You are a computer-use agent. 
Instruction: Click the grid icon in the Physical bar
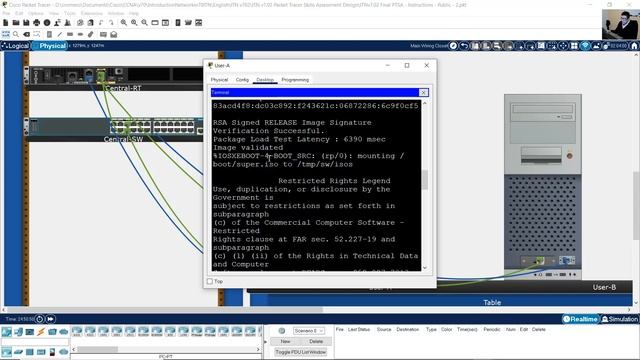point(574,46)
